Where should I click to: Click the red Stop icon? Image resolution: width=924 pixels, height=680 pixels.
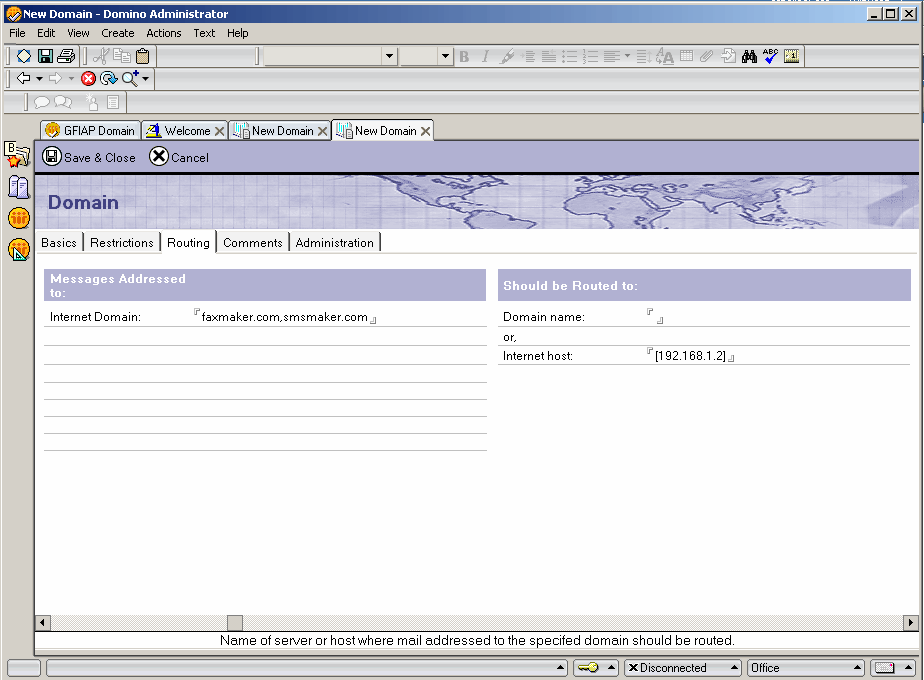tap(88, 78)
